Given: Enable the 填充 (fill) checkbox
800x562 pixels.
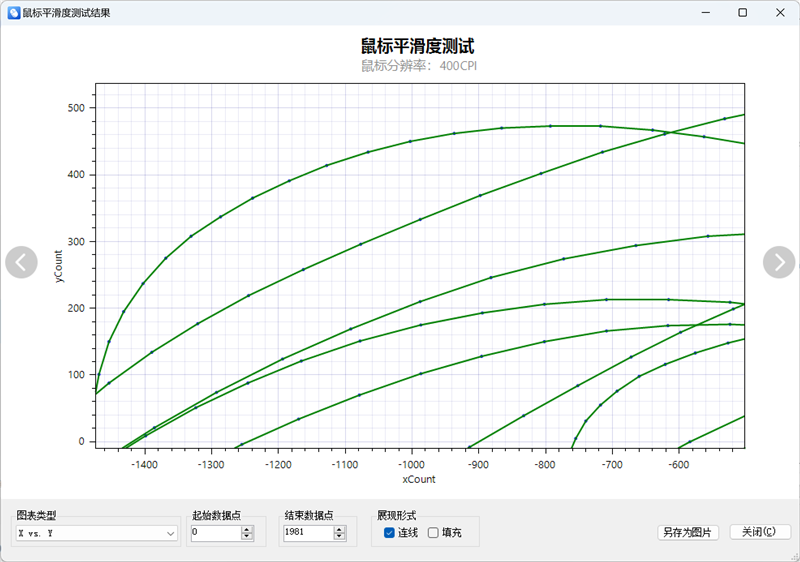Looking at the screenshot, I should click(x=433, y=533).
